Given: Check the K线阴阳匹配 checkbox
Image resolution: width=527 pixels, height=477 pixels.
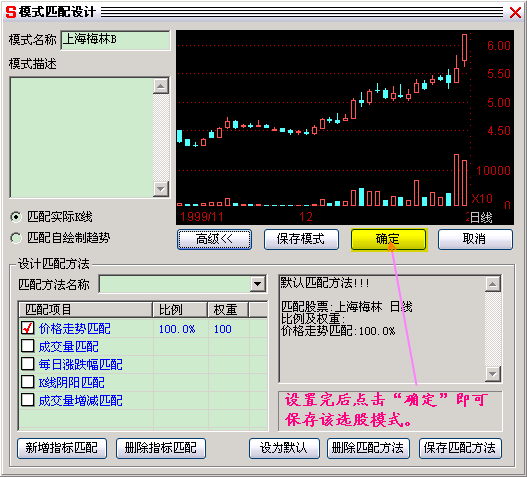Looking at the screenshot, I should point(28,382).
